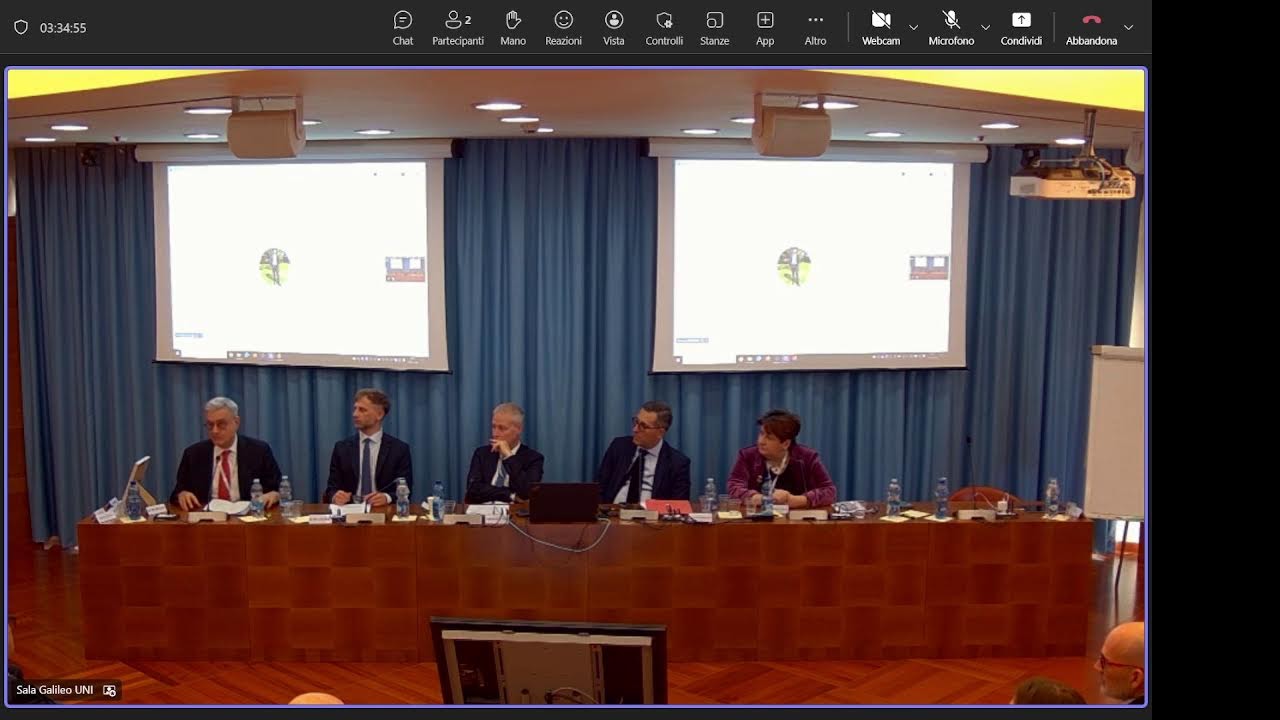Show the Partecipanti list
Viewport: 1280px width, 720px height.
click(x=458, y=28)
